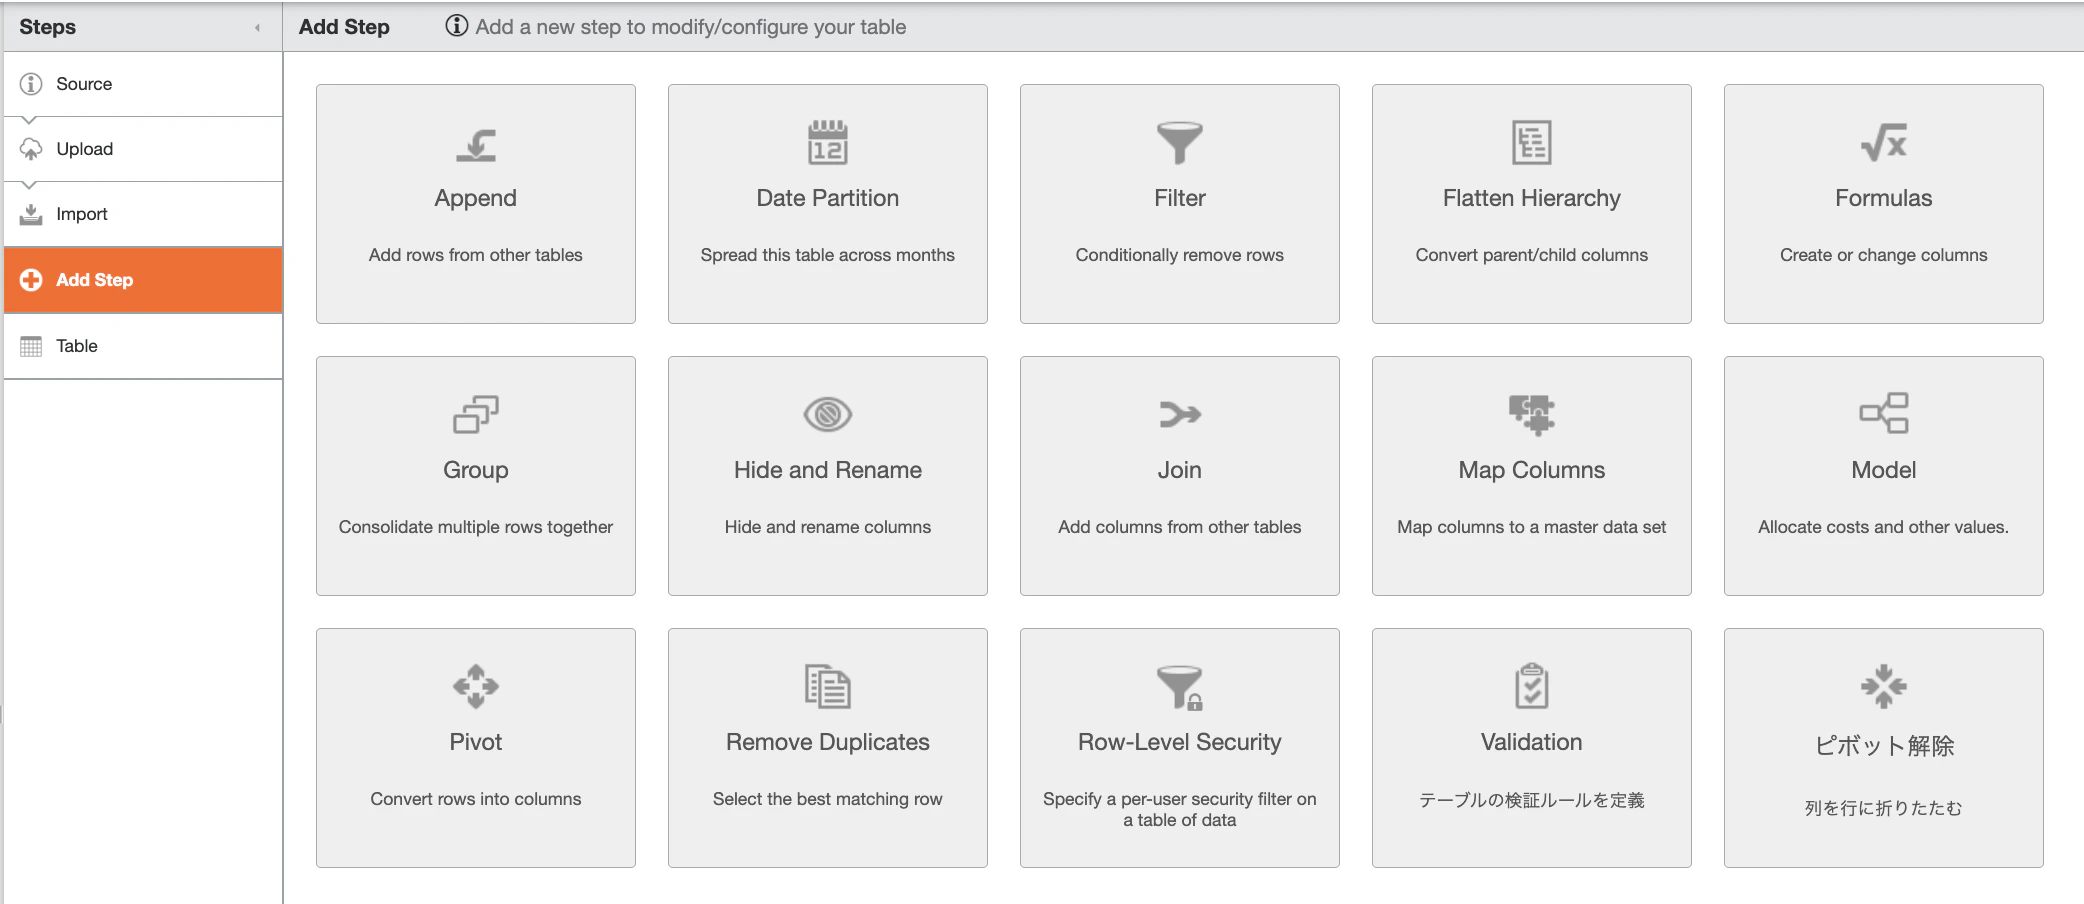
Task: Select the Row-Level Security funnel lock icon
Action: pyautogui.click(x=1180, y=687)
